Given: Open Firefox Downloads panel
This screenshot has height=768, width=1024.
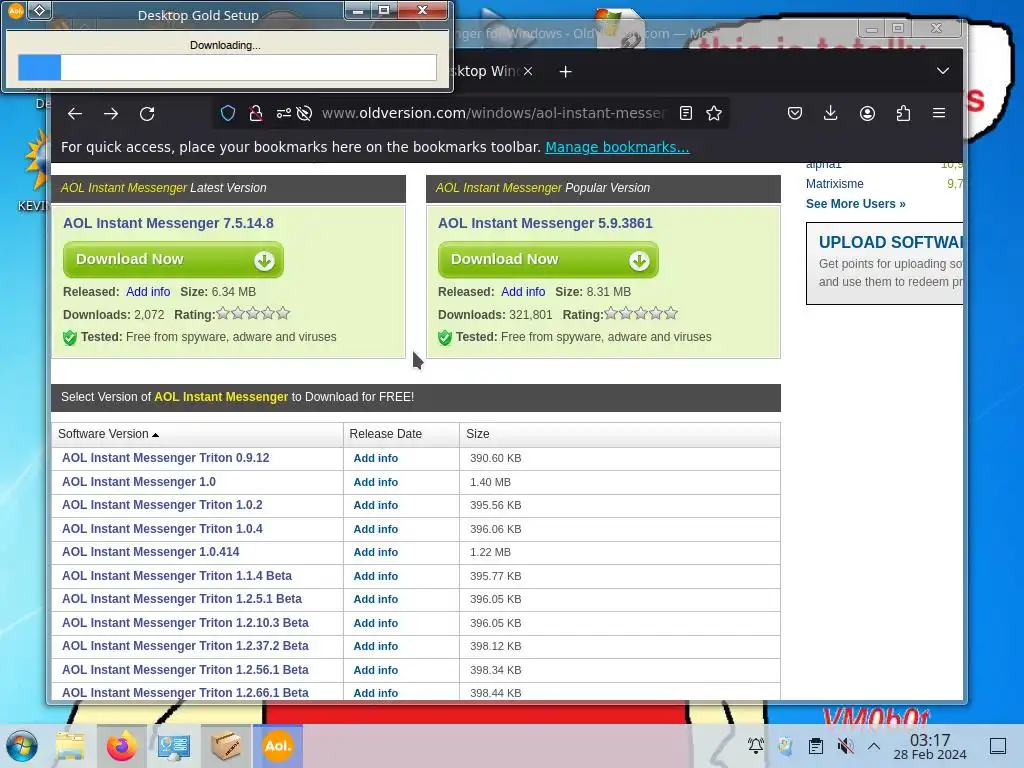Looking at the screenshot, I should [x=831, y=114].
